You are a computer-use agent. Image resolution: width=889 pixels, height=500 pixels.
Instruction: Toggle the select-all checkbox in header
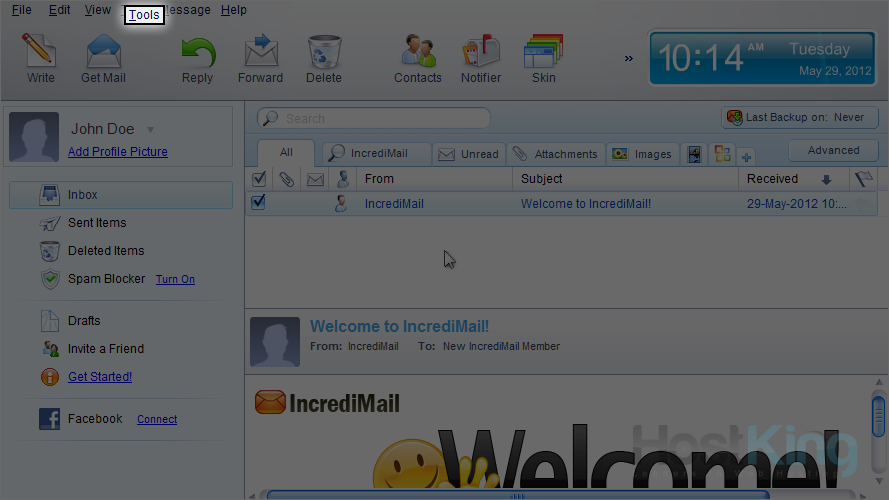pos(259,179)
